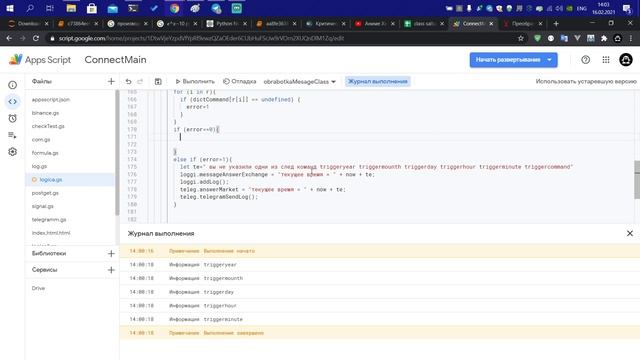
Task: Add a library with plus next to Библиотеки
Action: point(111,253)
